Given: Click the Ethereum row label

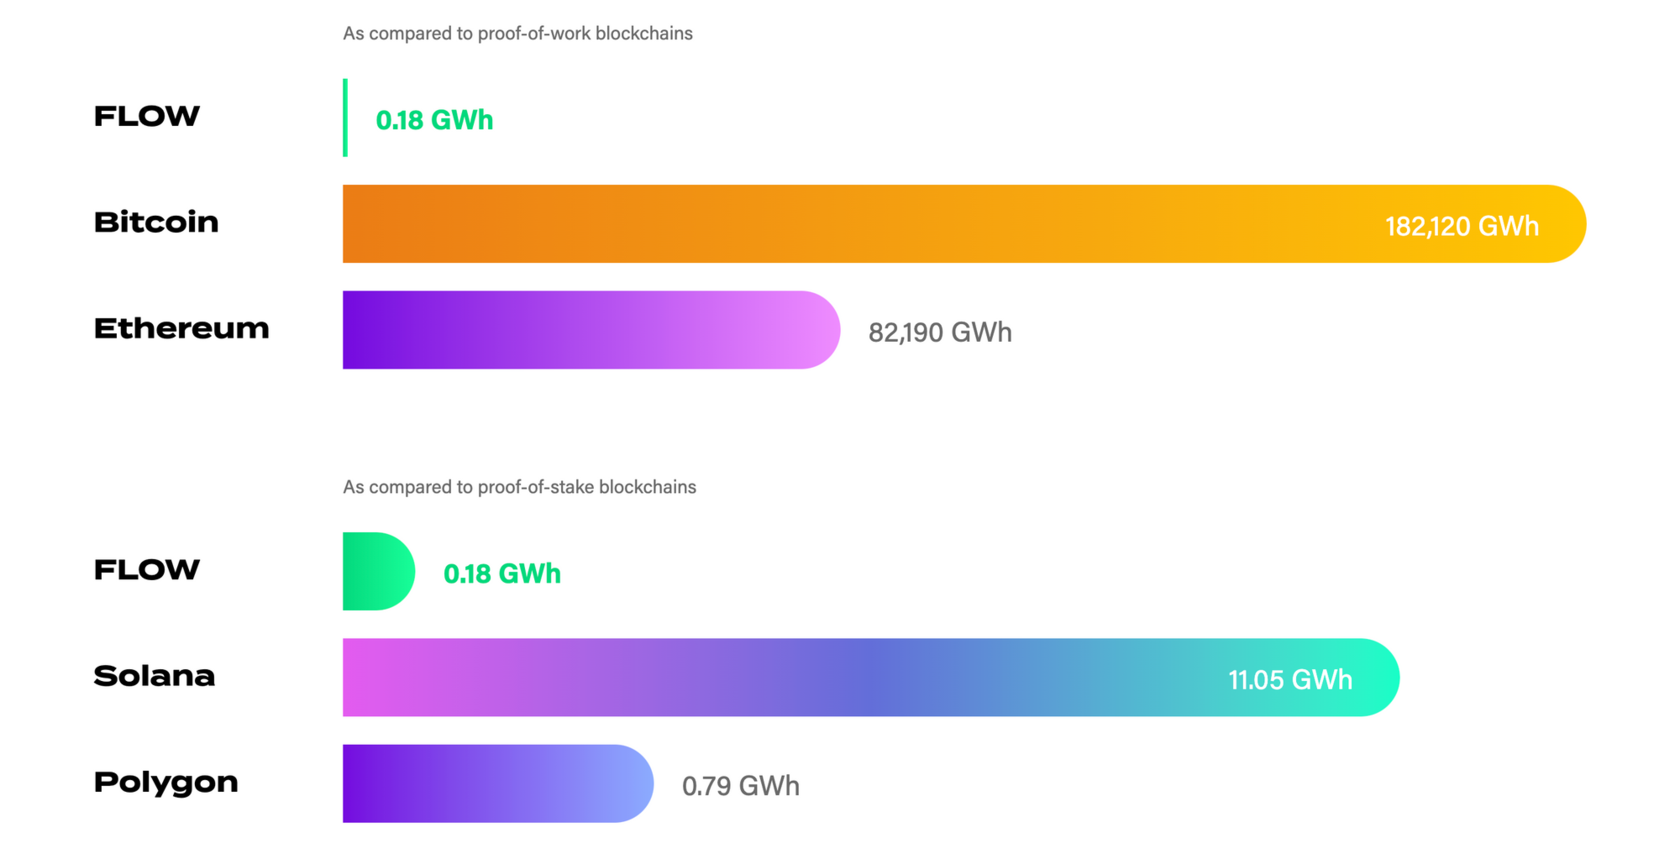Looking at the screenshot, I should tap(181, 328).
